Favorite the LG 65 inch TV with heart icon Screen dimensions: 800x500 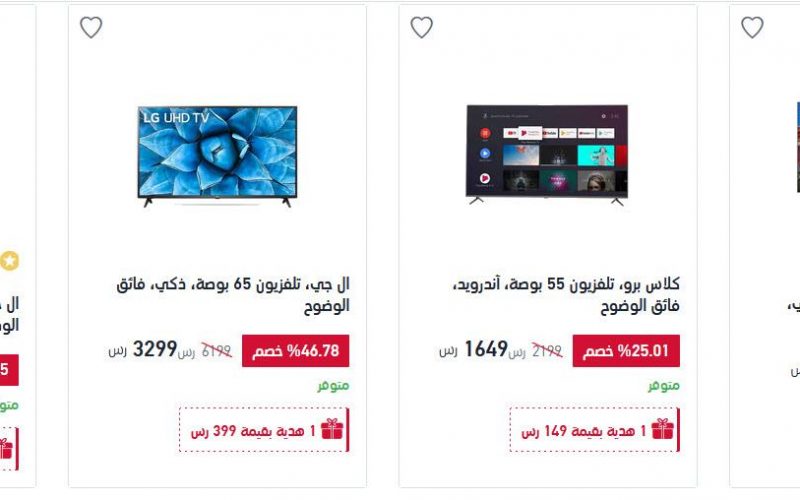click(x=91, y=27)
